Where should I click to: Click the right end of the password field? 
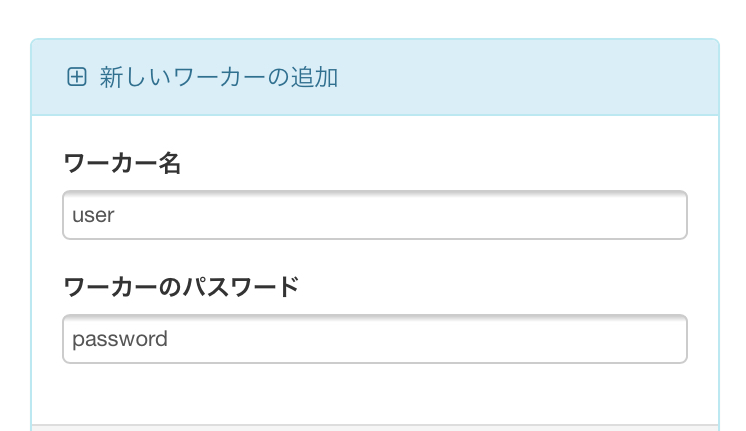point(670,339)
